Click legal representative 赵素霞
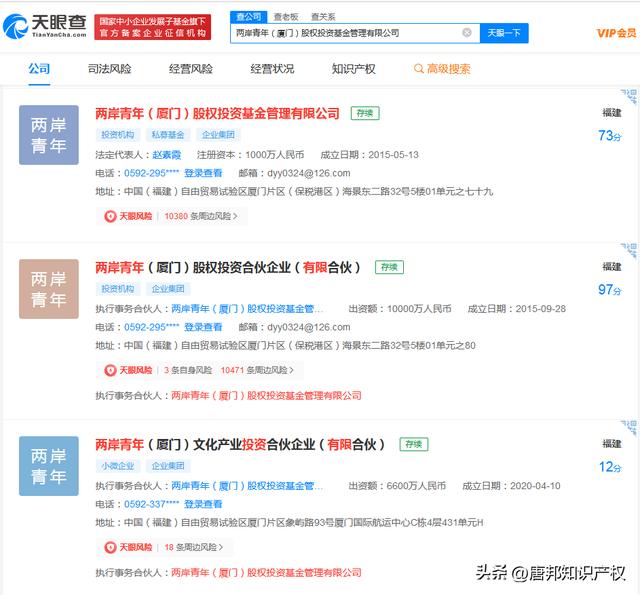The image size is (640, 595). (167, 155)
